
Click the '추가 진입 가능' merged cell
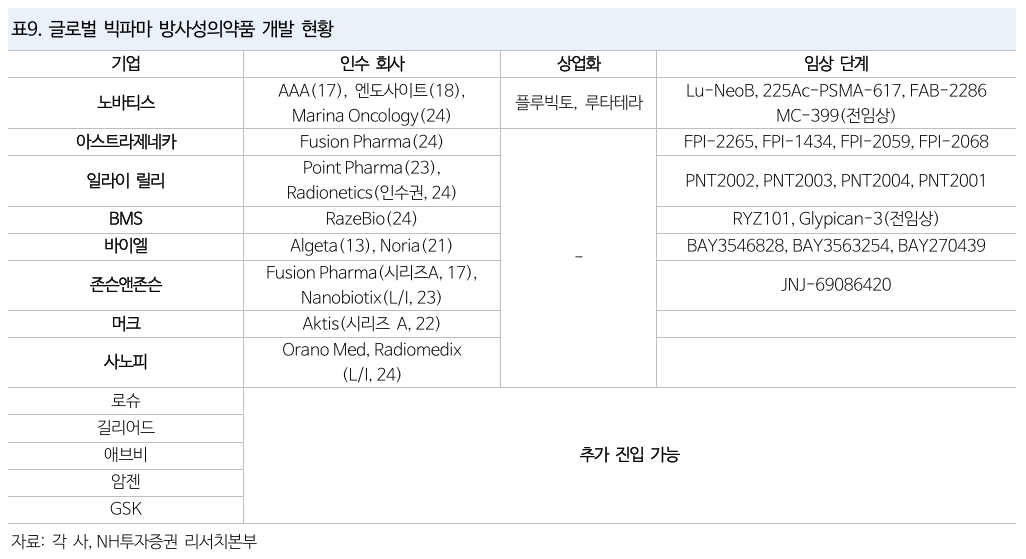tap(630, 455)
